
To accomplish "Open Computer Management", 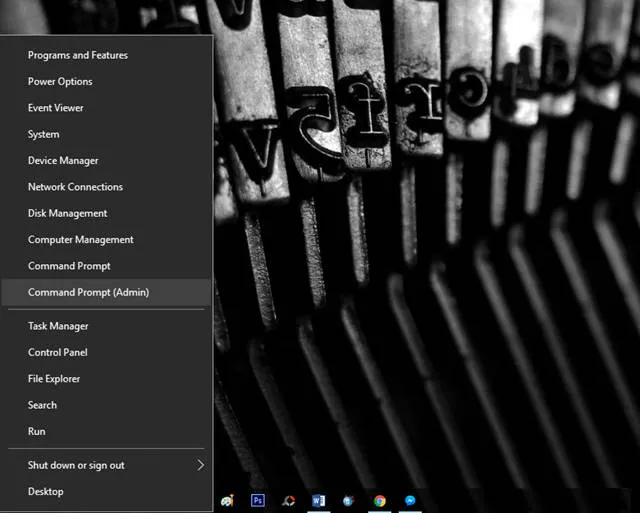I will (x=106, y=240).
